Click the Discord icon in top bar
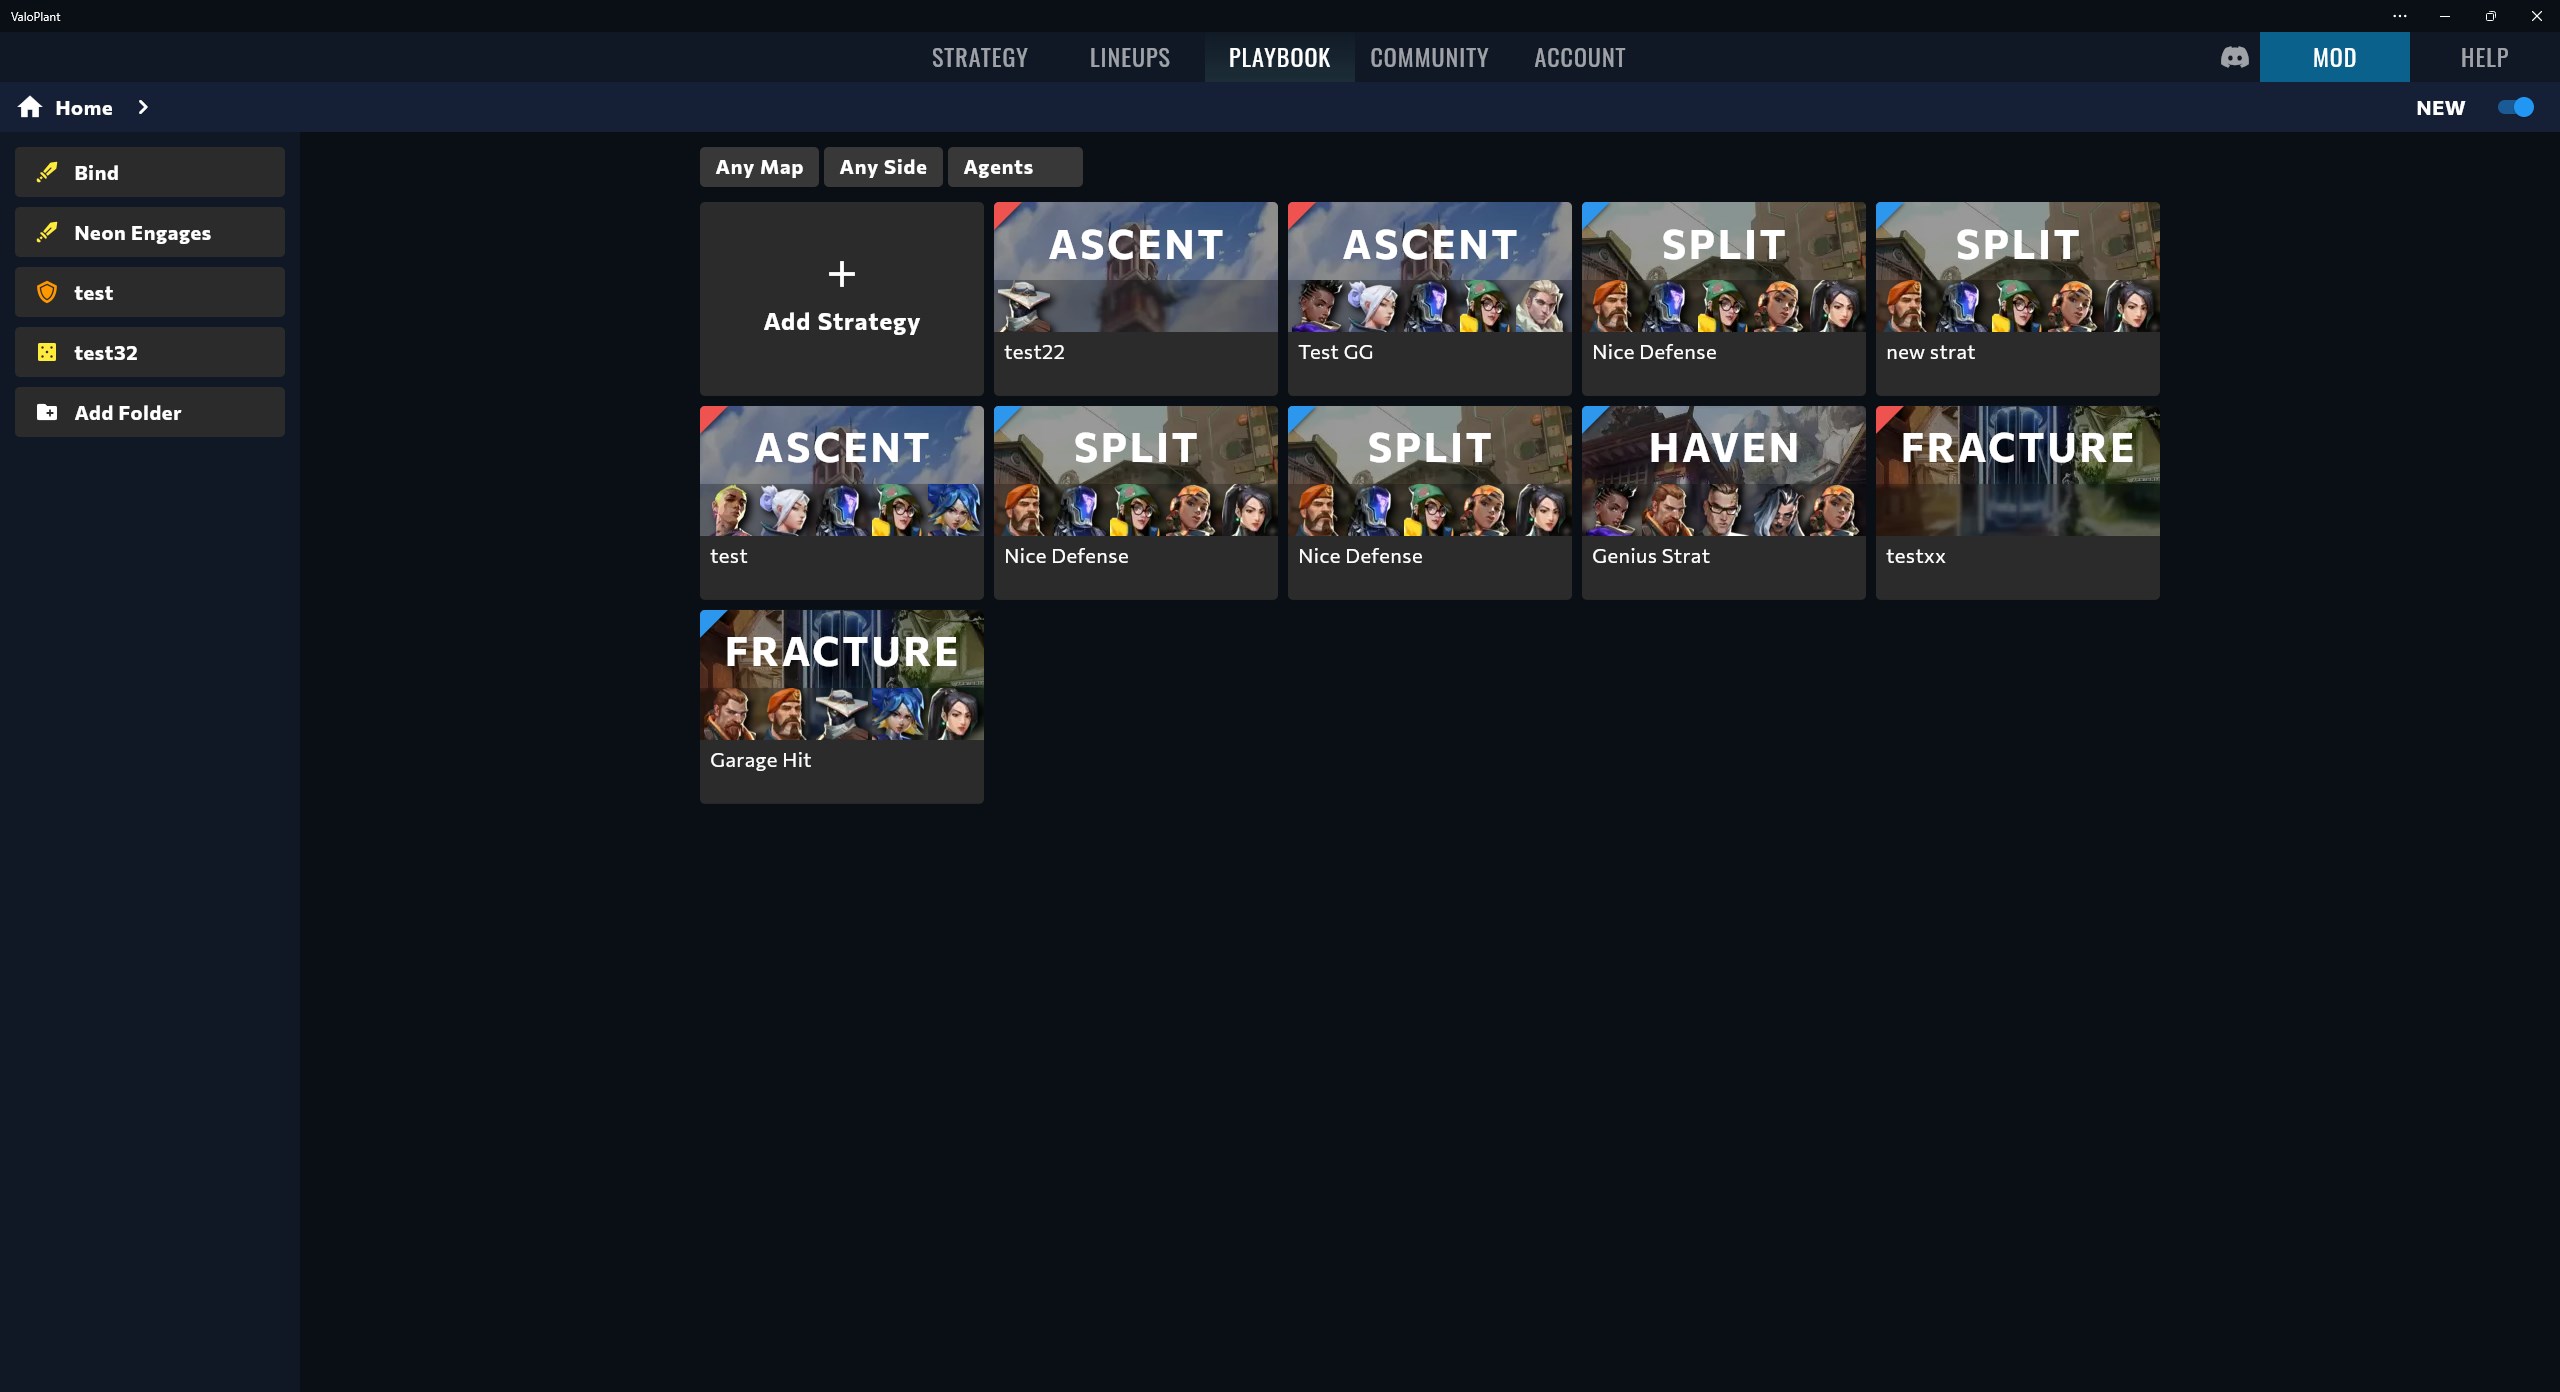 tap(2234, 58)
